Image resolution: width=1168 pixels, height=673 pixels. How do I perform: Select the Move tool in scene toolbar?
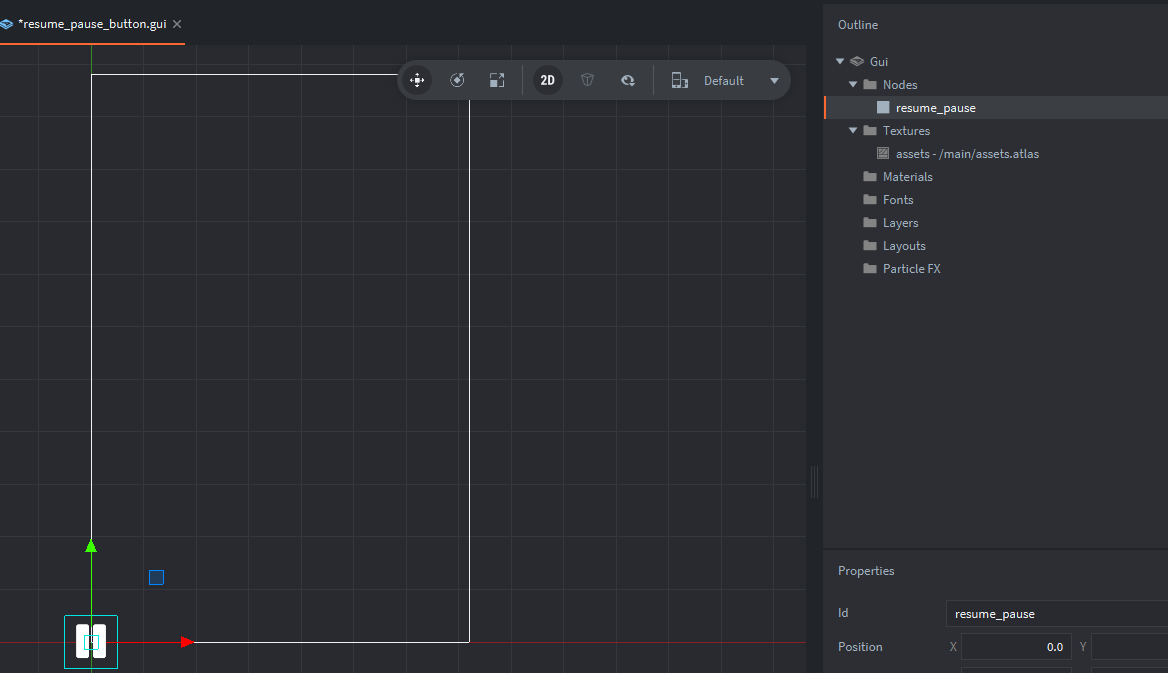pyautogui.click(x=417, y=80)
